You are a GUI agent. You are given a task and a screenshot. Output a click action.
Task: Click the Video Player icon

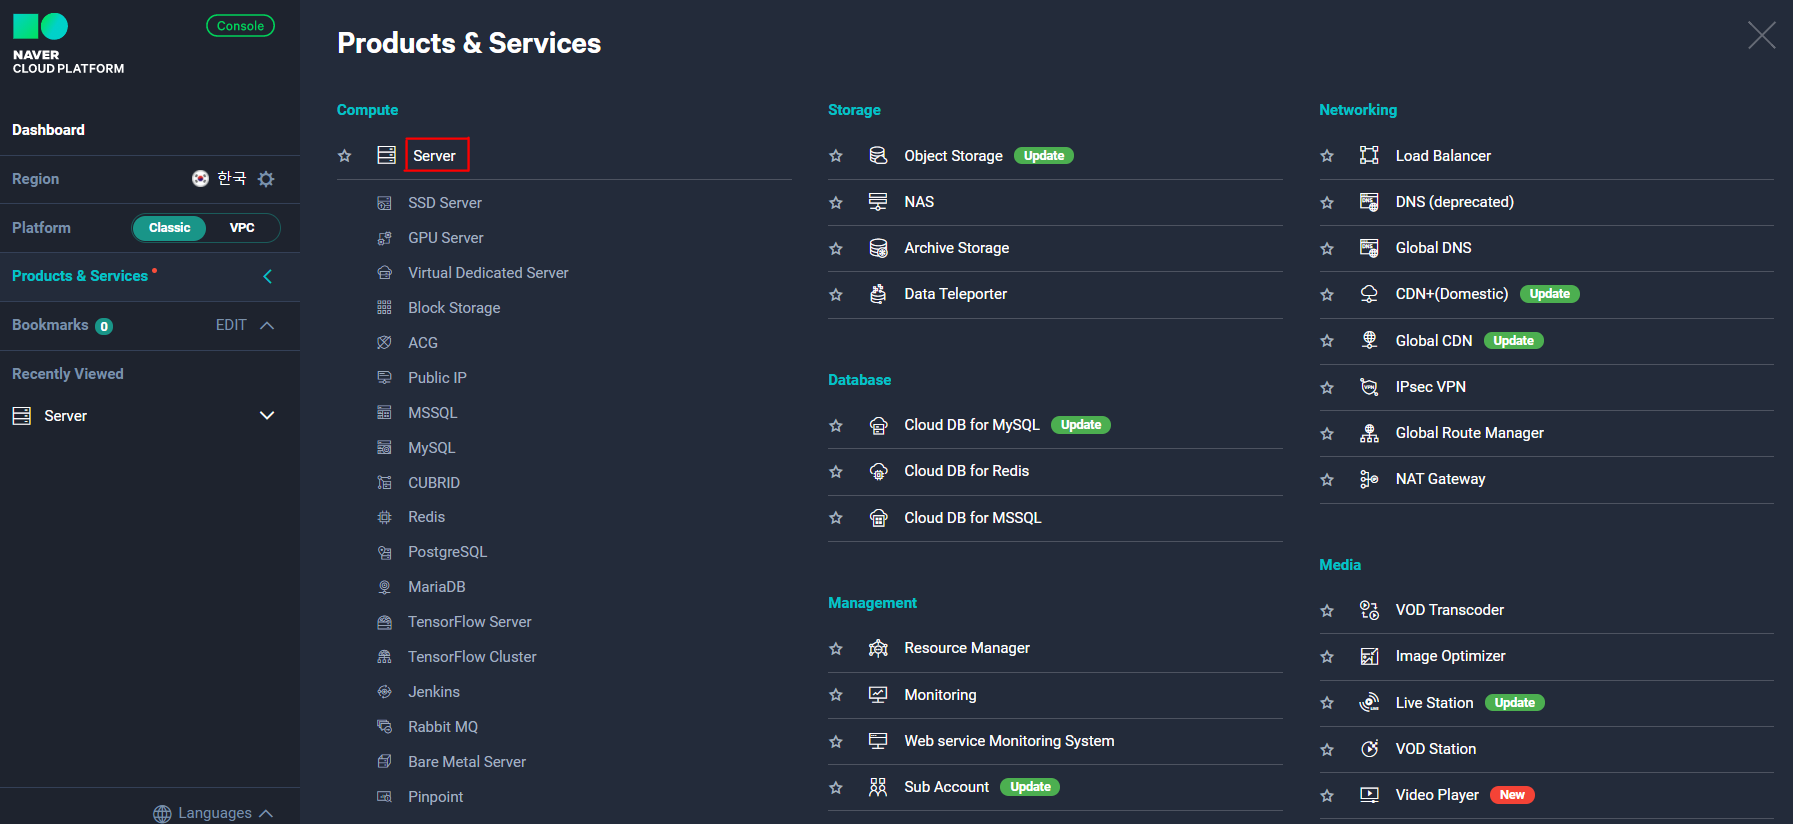click(1369, 795)
